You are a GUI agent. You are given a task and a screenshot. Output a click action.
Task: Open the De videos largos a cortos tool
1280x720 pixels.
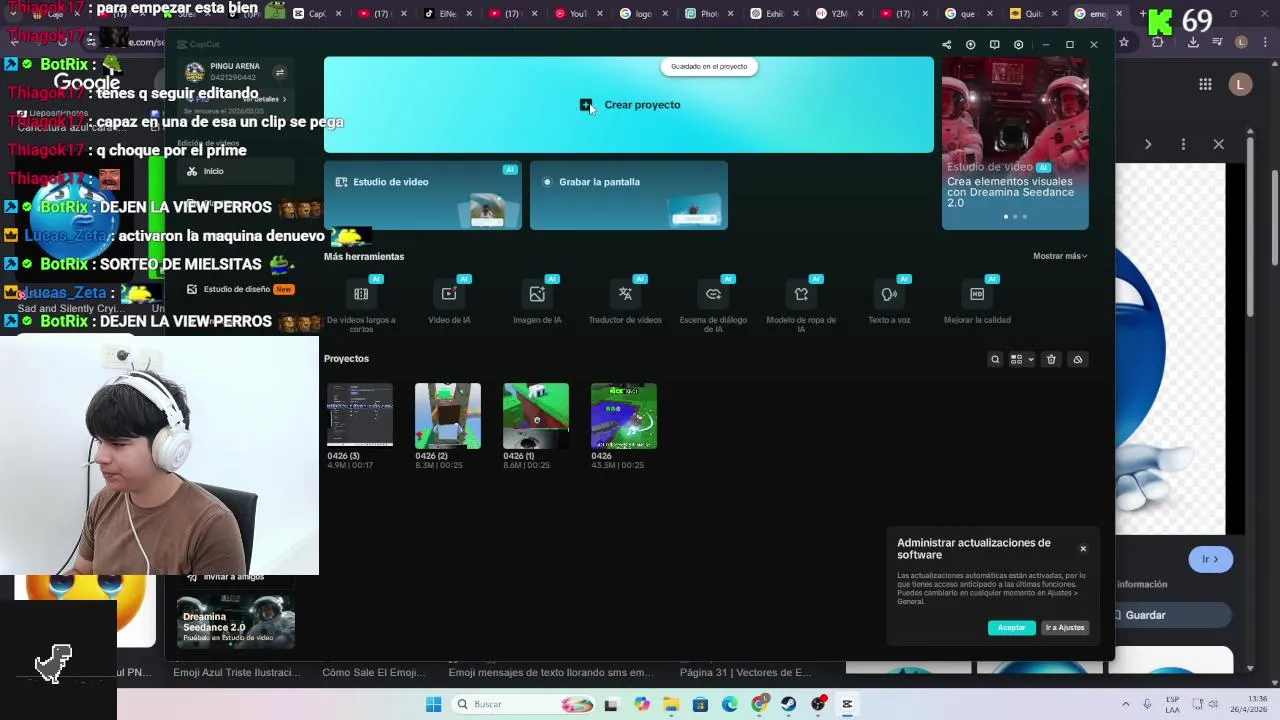tap(361, 304)
